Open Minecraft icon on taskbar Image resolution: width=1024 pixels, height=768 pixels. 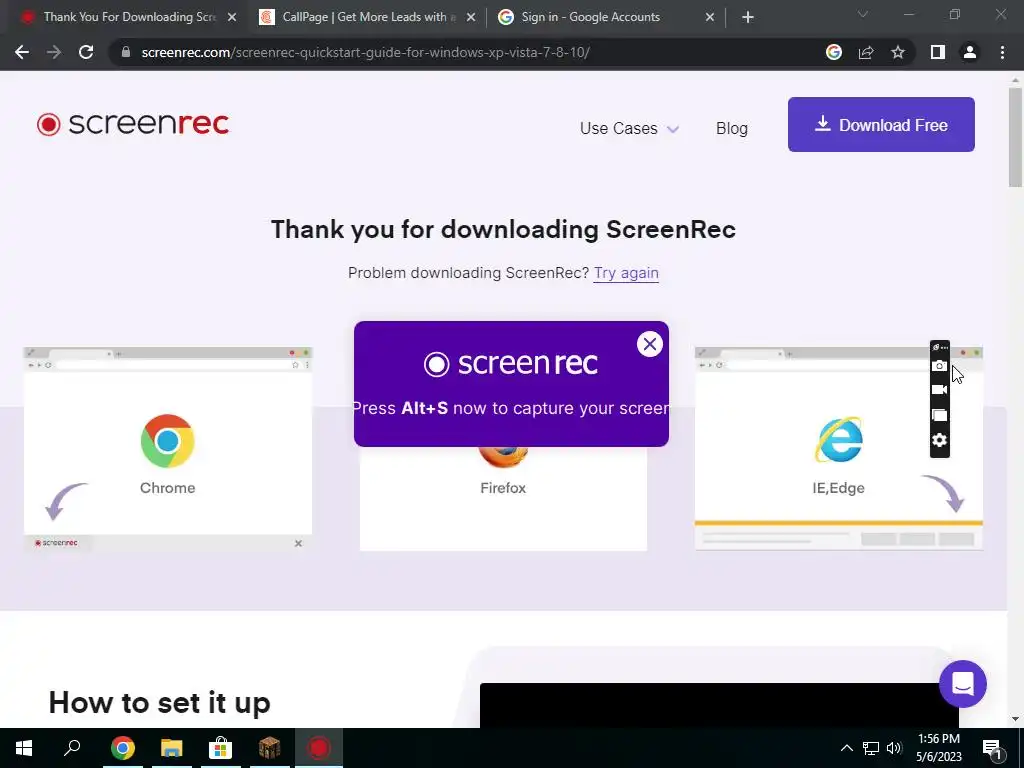[270, 748]
